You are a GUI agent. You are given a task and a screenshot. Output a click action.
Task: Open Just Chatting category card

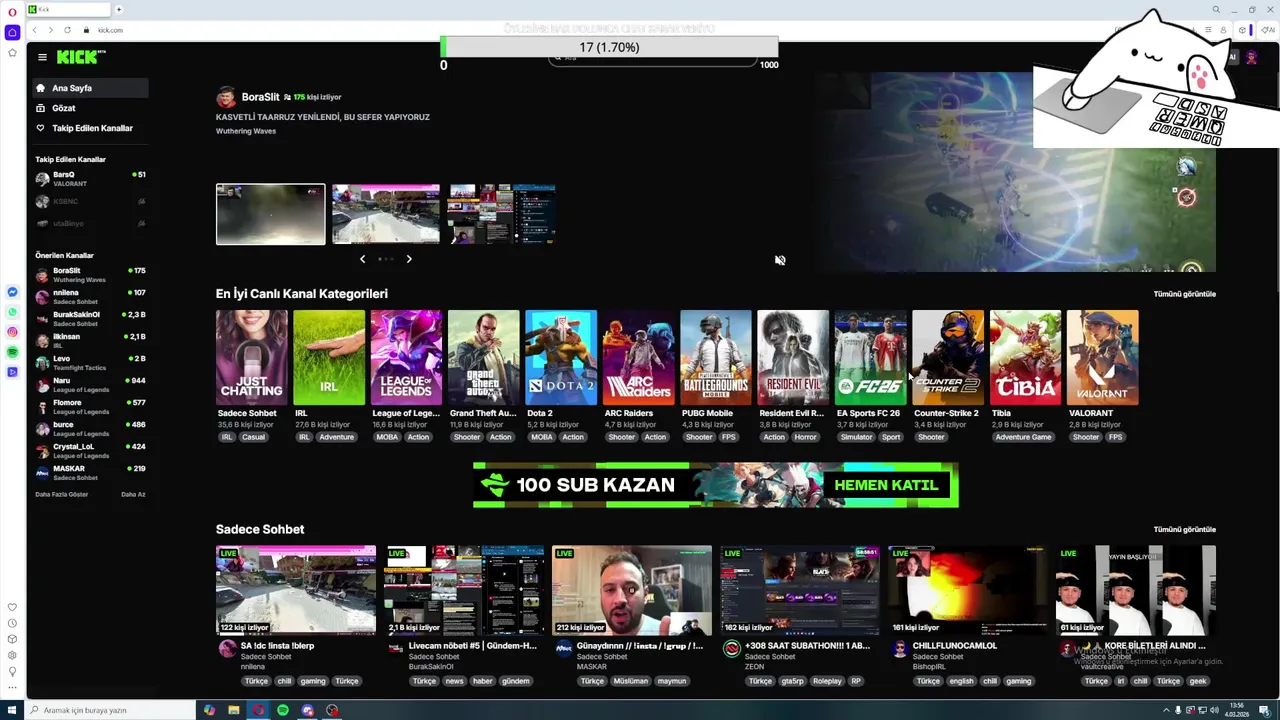[x=252, y=357]
